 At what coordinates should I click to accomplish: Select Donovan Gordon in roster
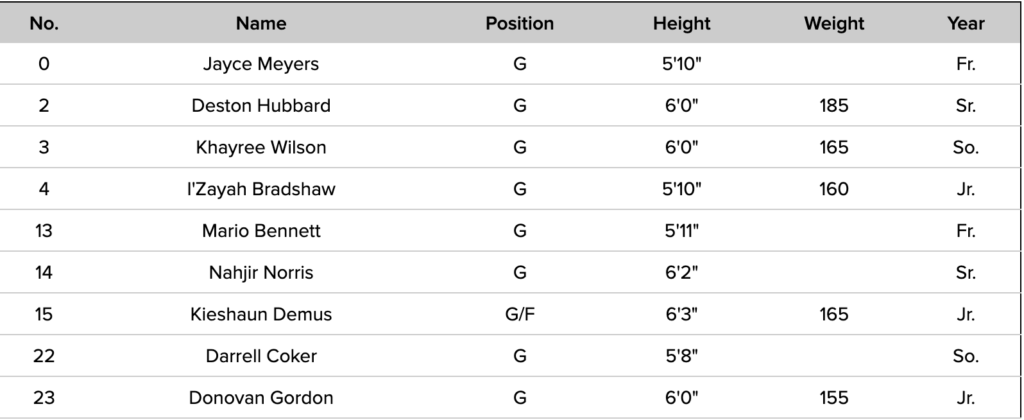(261, 398)
